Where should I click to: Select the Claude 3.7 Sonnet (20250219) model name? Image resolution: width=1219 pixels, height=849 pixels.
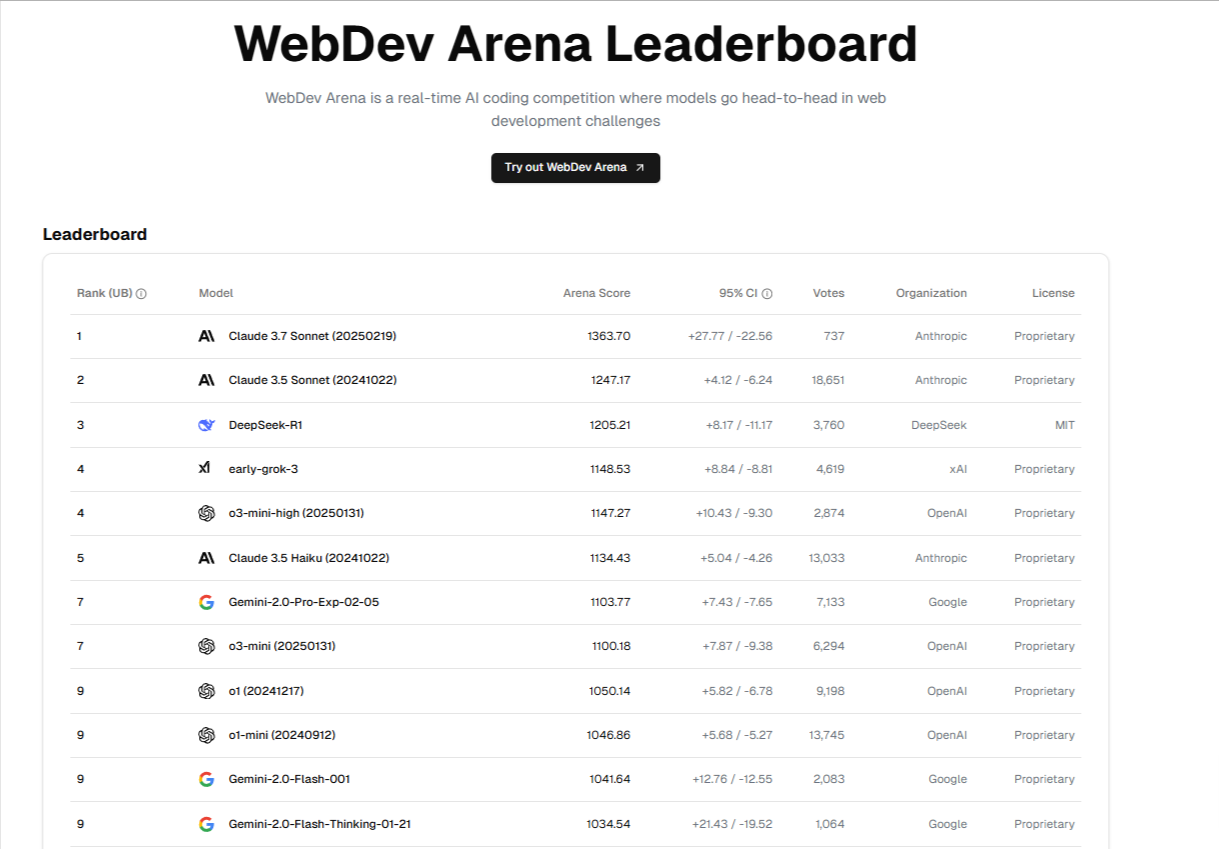tap(313, 336)
